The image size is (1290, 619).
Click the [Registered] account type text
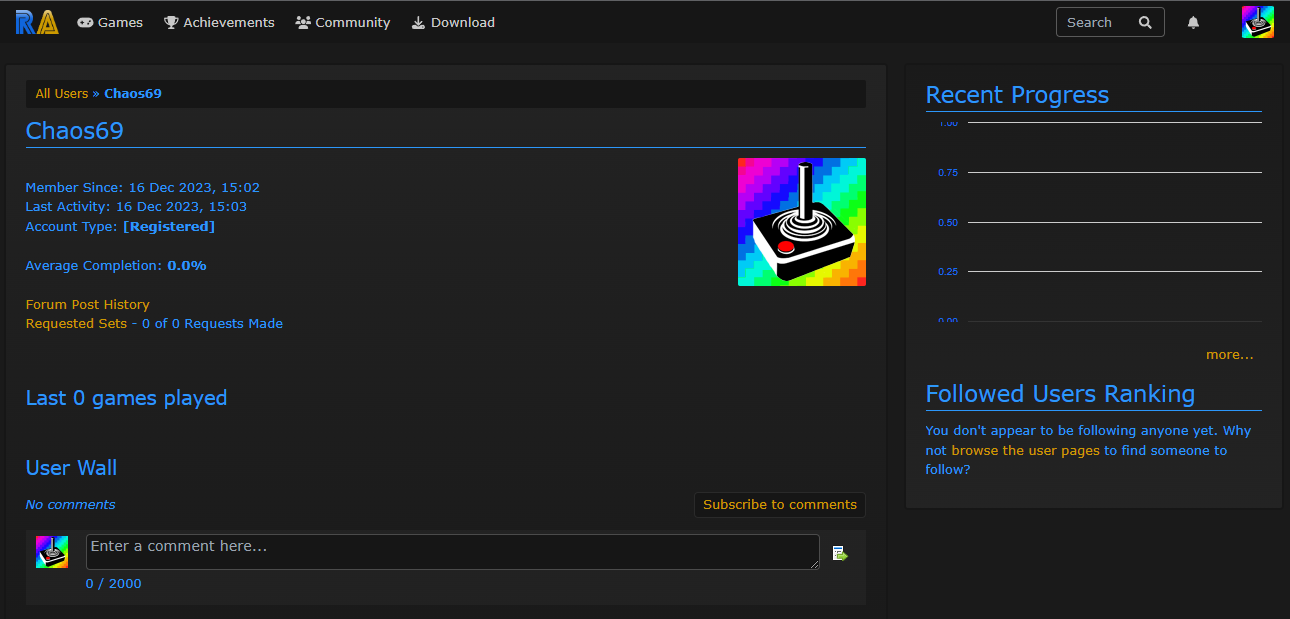tap(169, 226)
